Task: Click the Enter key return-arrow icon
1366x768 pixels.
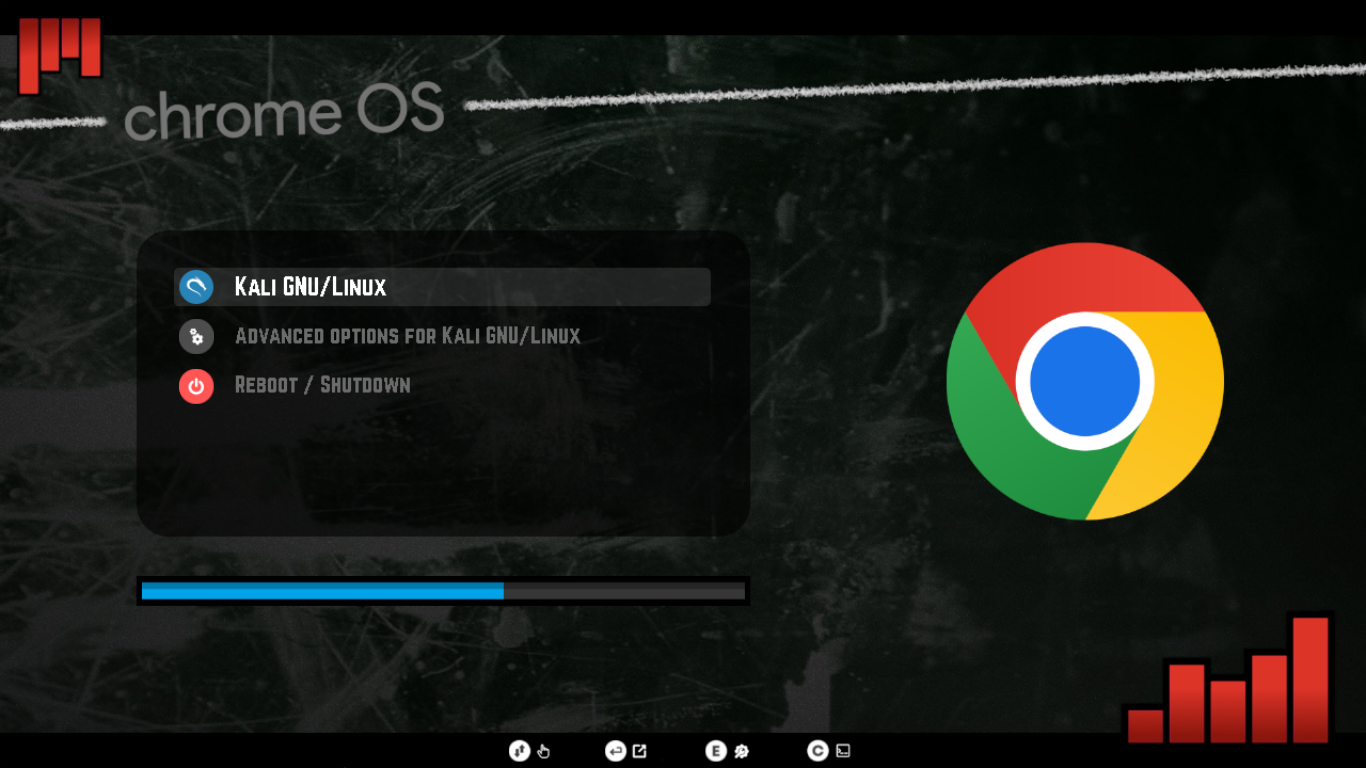Action: click(615, 751)
